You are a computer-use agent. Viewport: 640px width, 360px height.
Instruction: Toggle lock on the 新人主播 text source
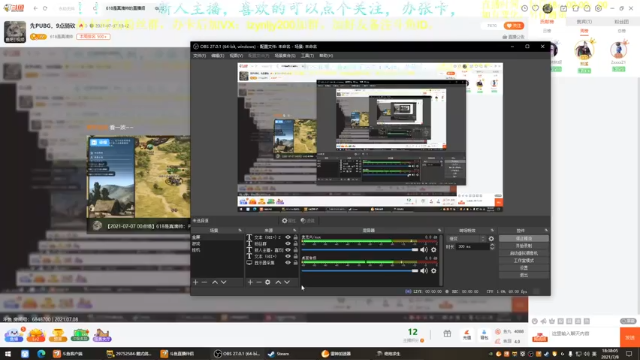pyautogui.click(x=296, y=250)
